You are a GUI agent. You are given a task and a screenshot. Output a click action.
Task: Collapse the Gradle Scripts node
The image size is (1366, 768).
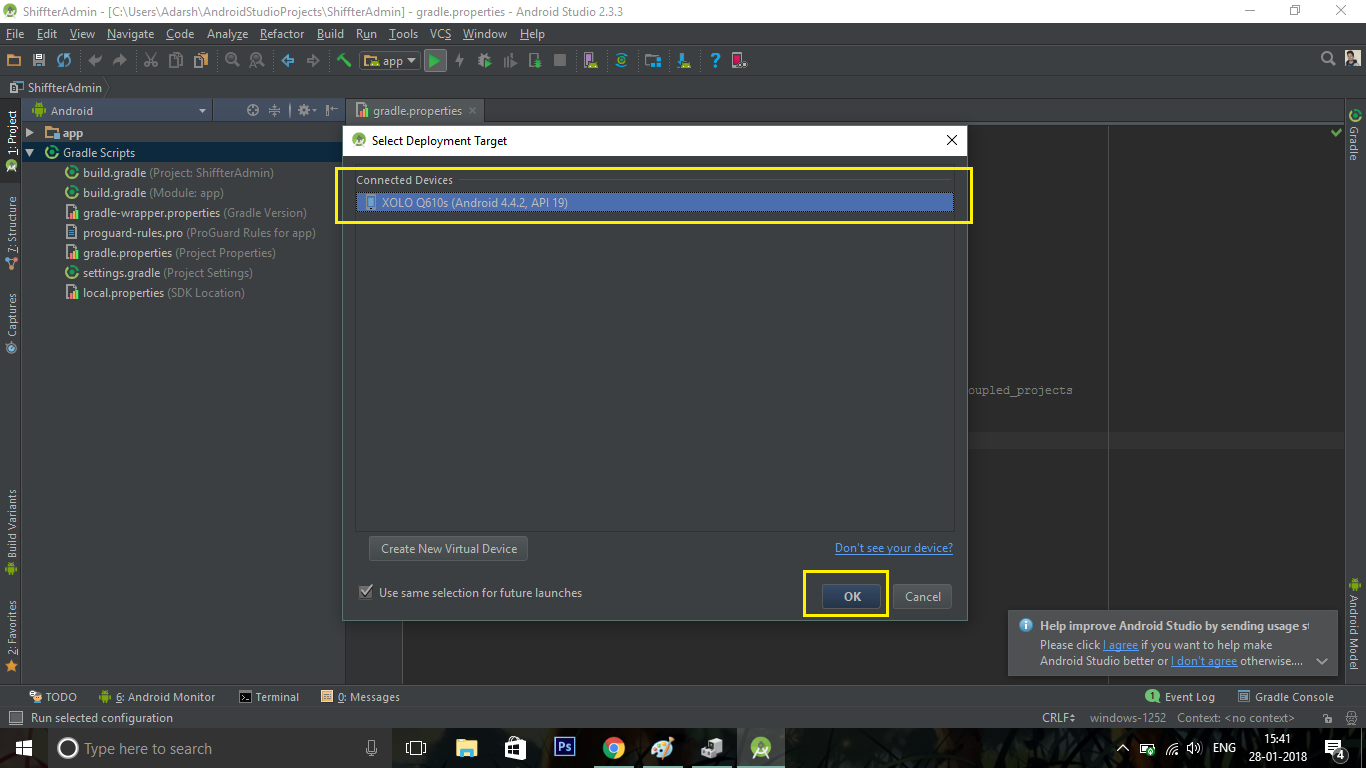point(30,153)
